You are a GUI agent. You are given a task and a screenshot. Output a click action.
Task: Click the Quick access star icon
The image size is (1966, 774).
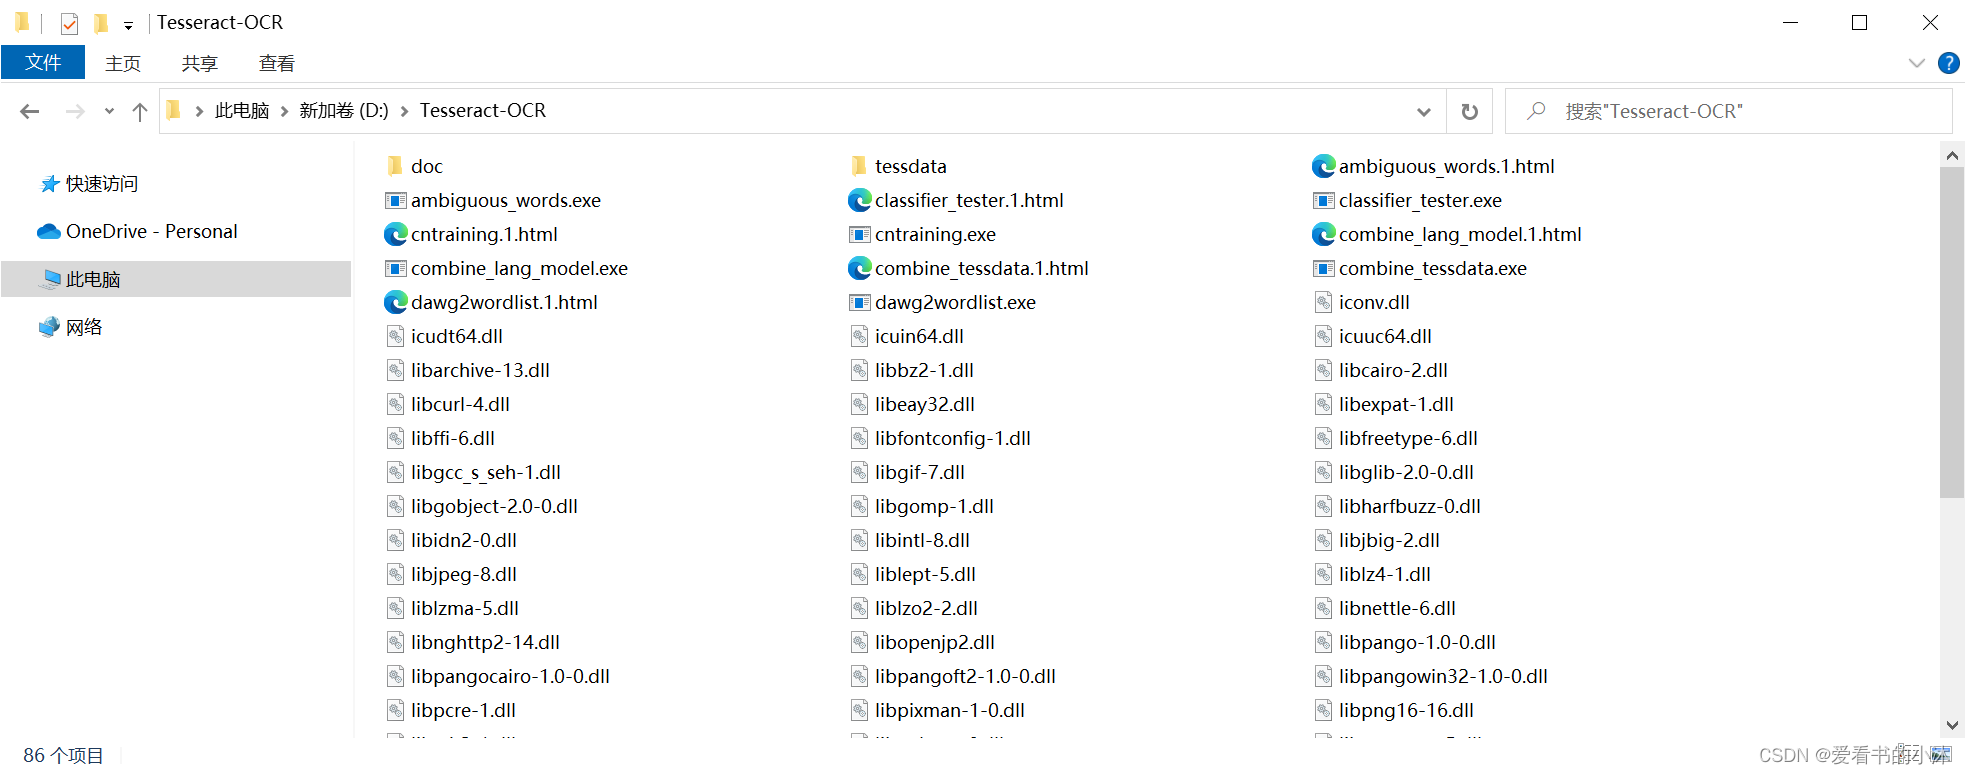49,184
